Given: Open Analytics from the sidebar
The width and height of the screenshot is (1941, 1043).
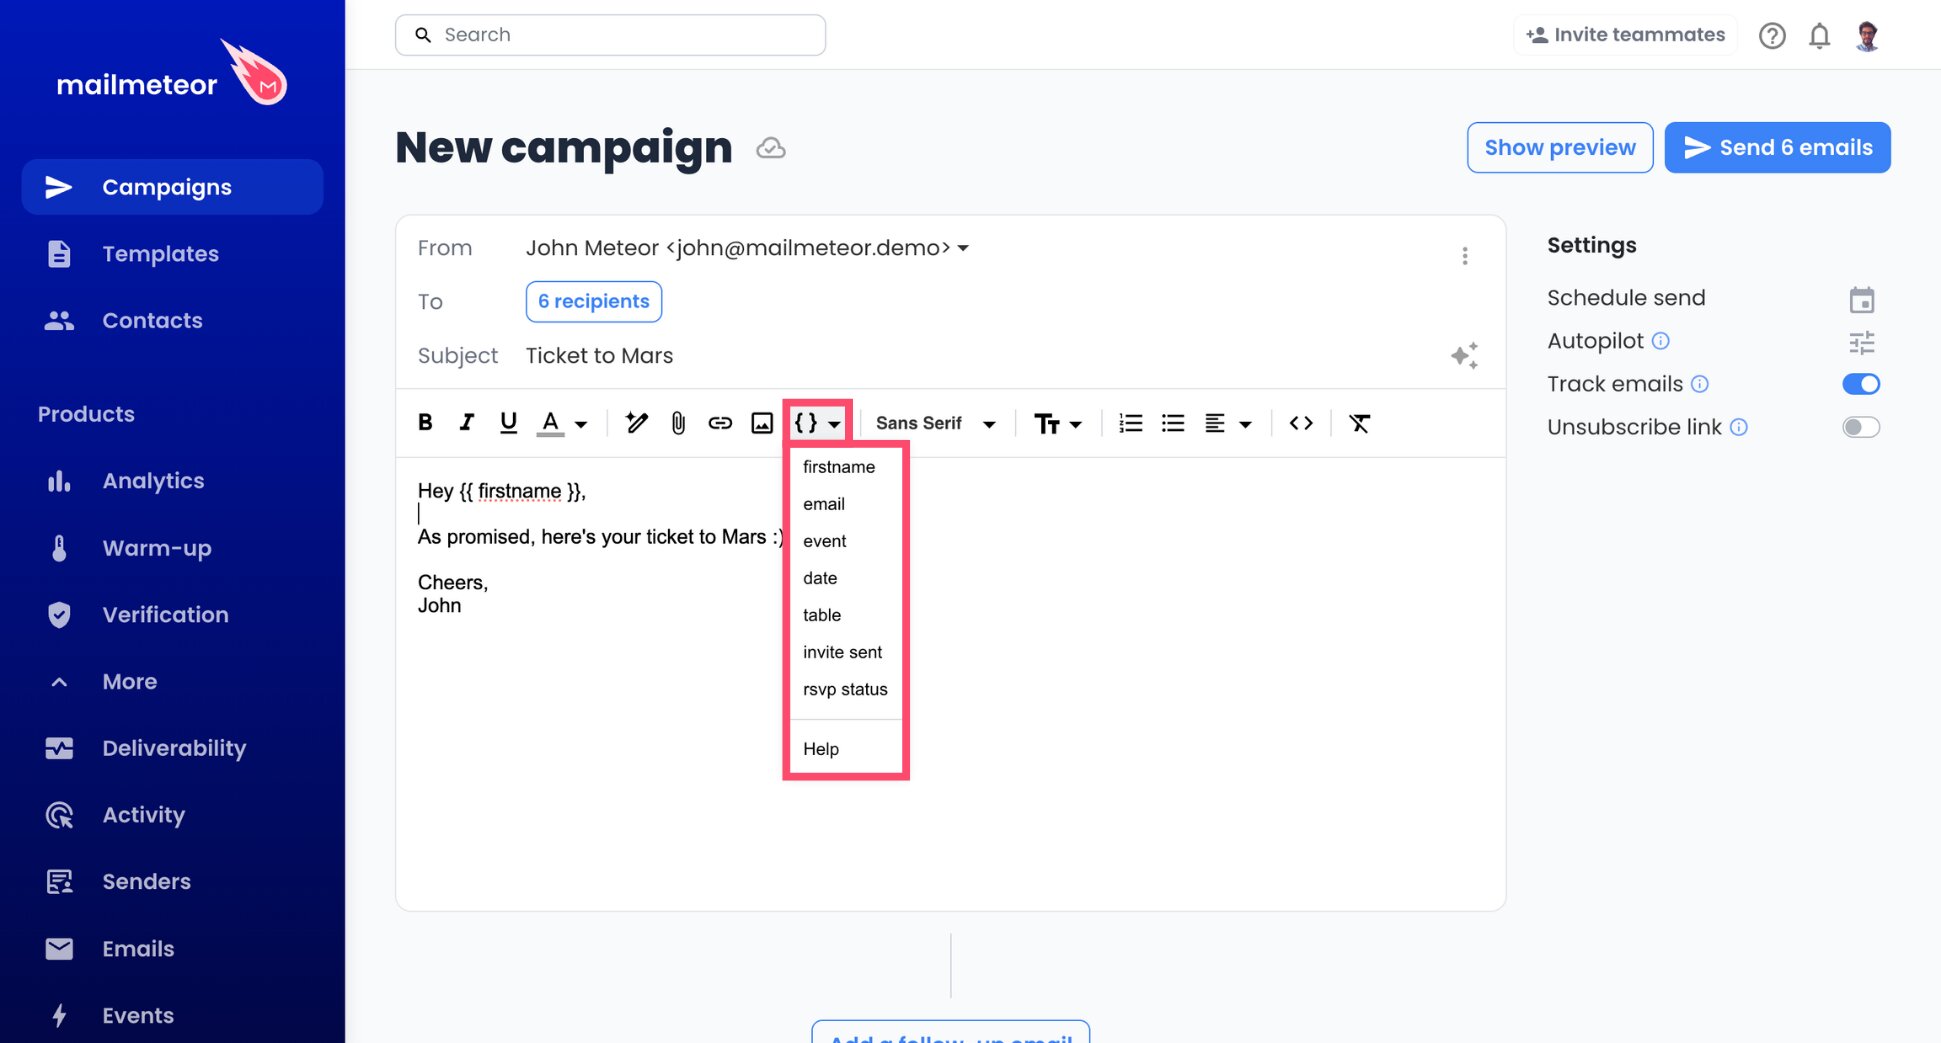Looking at the screenshot, I should pyautogui.click(x=173, y=481).
